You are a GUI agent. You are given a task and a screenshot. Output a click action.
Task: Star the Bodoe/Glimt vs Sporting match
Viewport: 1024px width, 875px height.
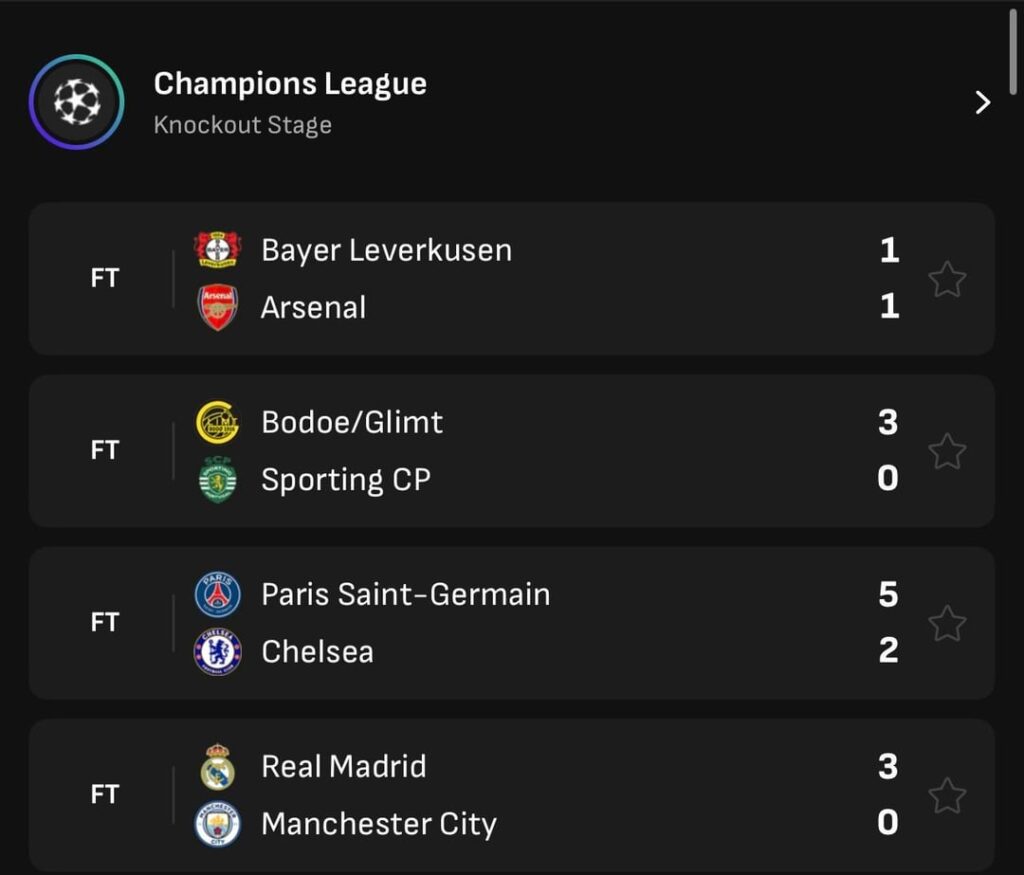tap(946, 451)
